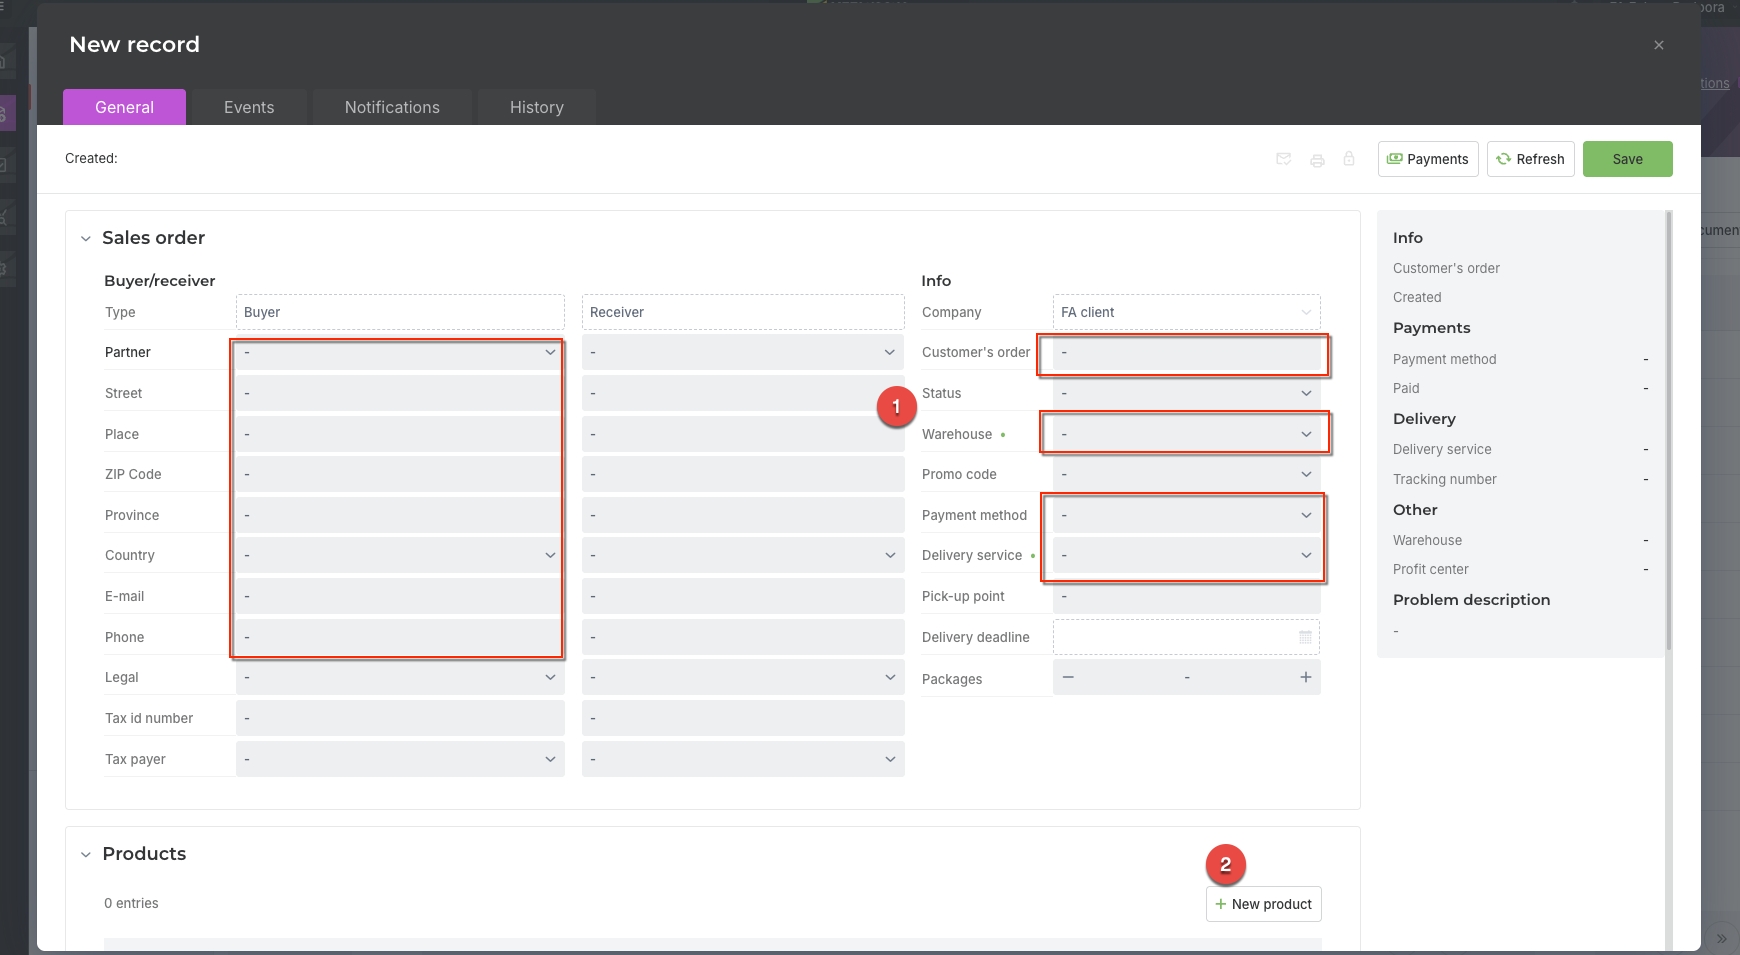The height and width of the screenshot is (955, 1740).
Task: Collapse the Products section
Action: (x=86, y=854)
